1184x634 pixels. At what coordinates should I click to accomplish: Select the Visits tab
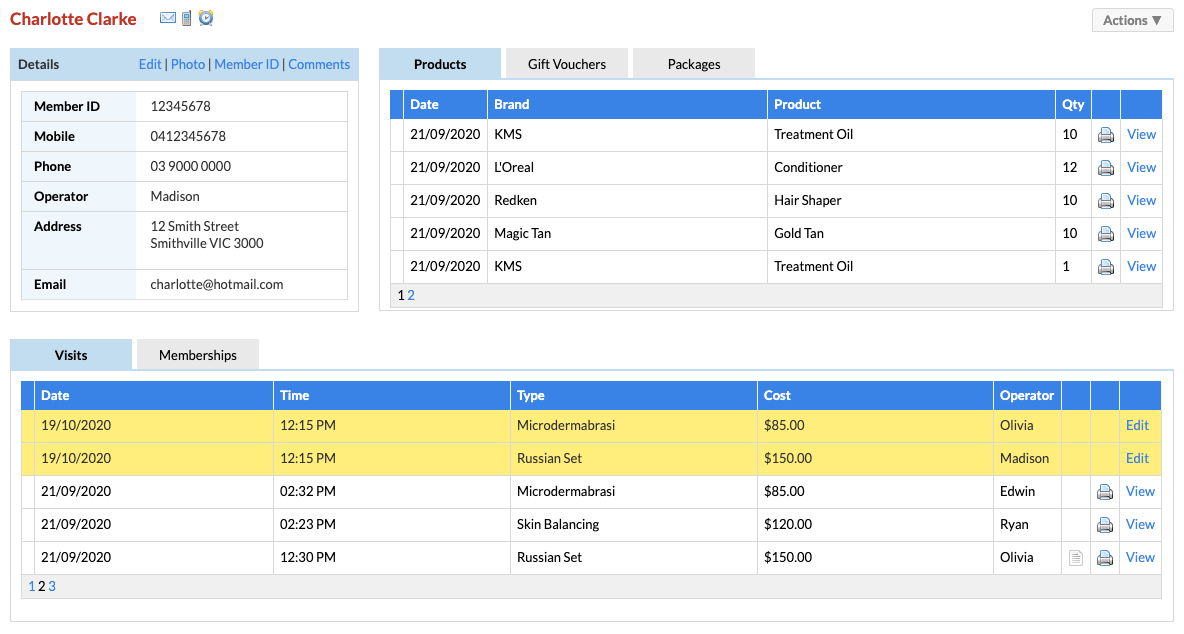71,355
